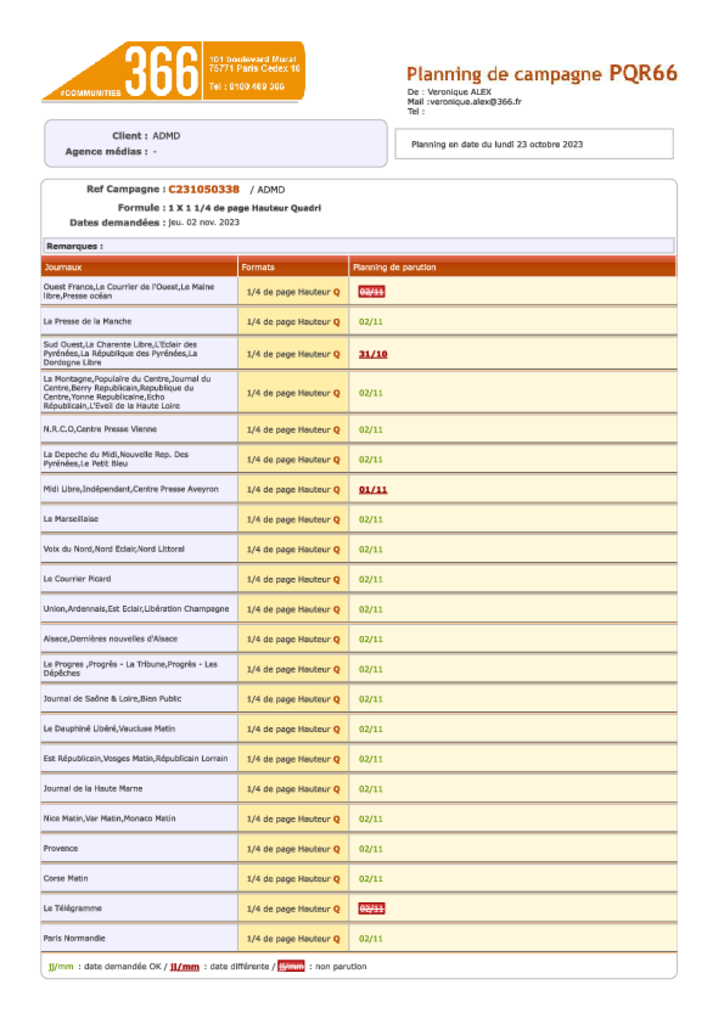Click the "Le Télégramme" row name
This screenshot has width=724, height=1024.
click(72, 908)
